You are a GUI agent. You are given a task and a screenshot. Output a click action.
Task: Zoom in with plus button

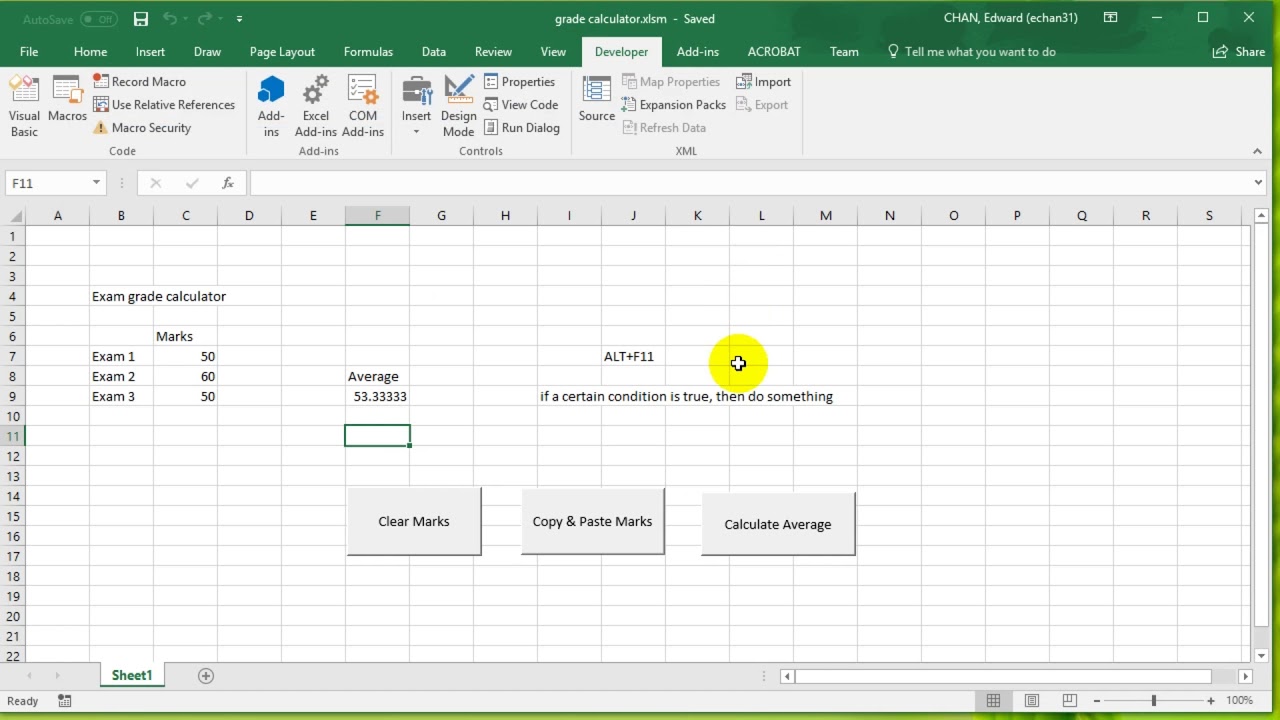coord(1211,701)
